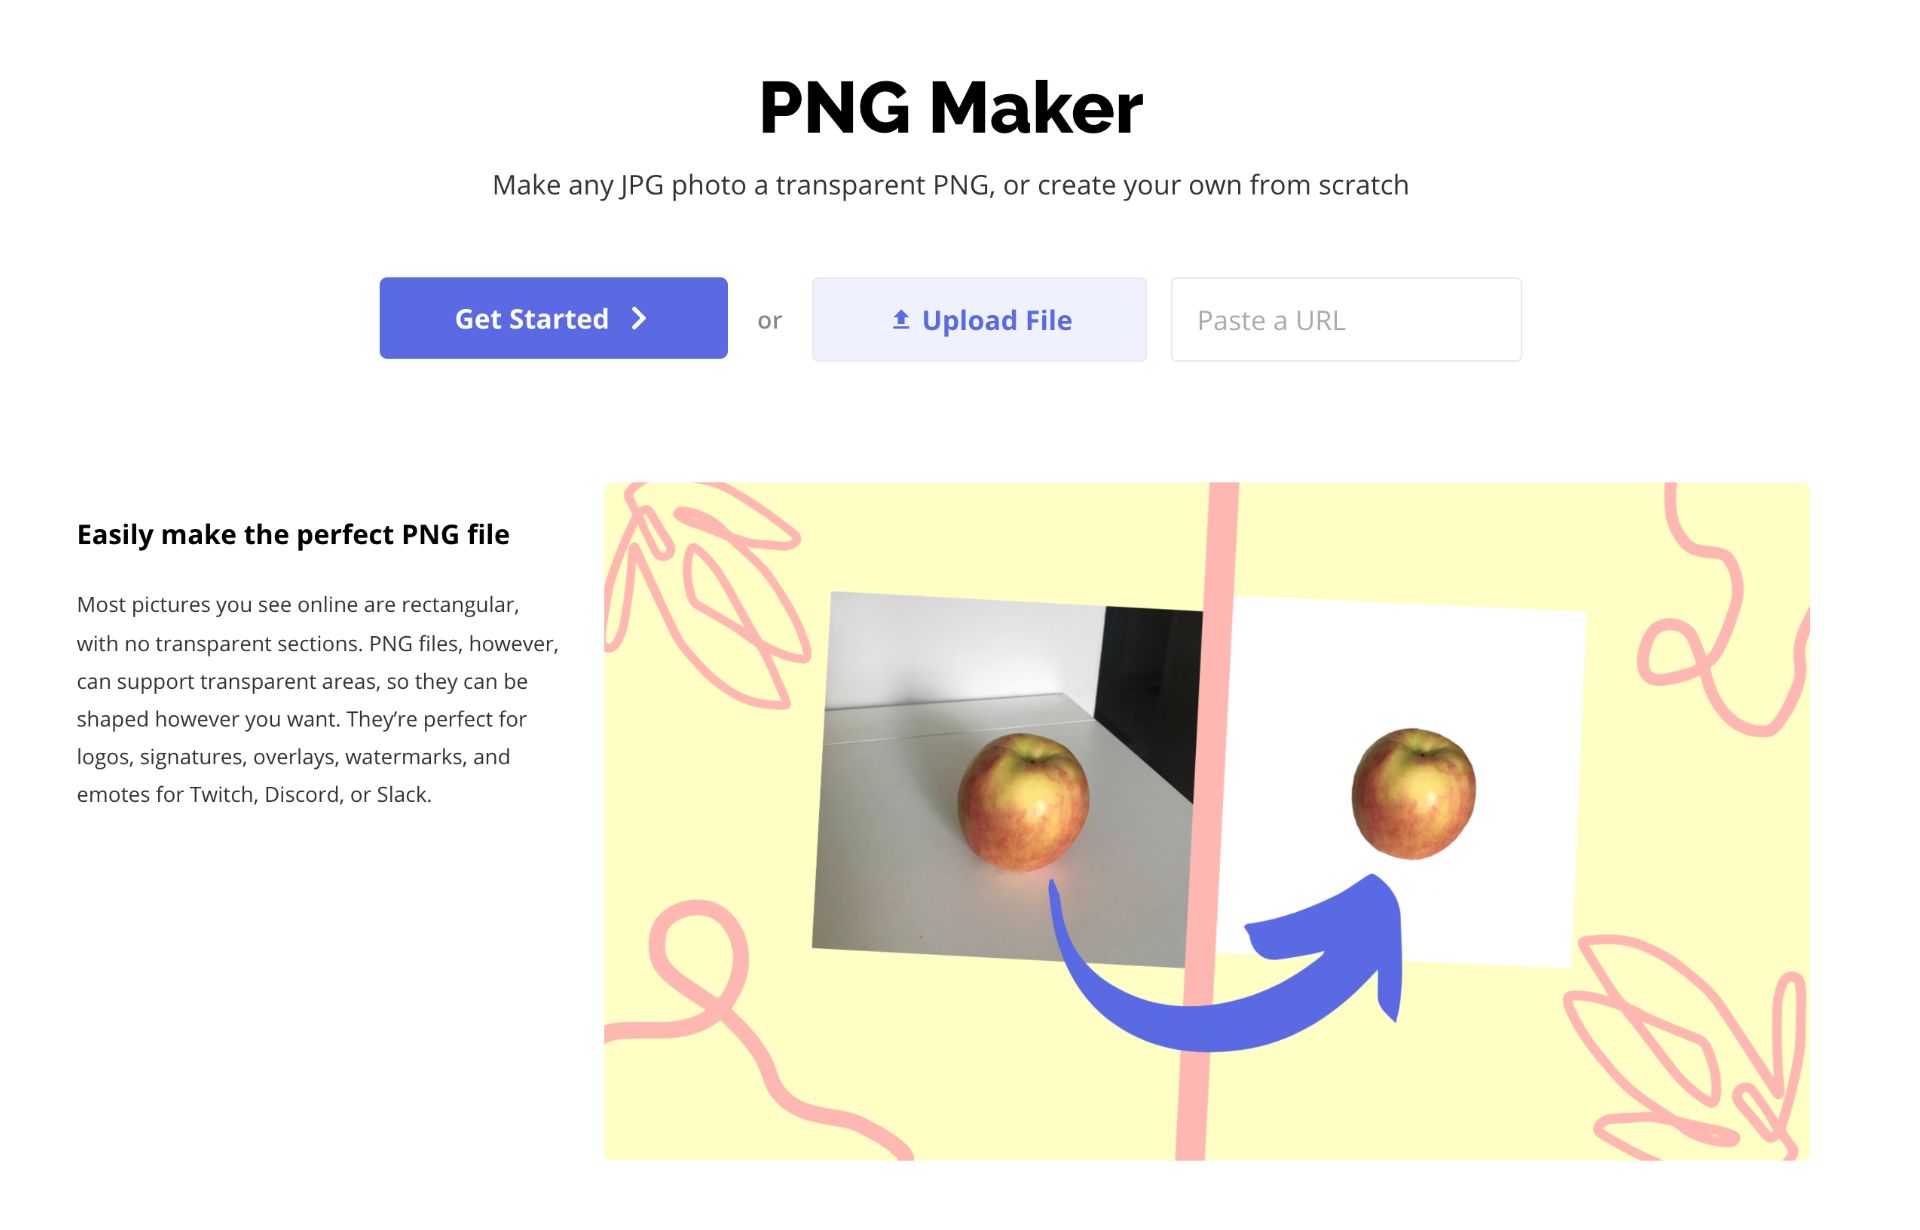This screenshot has width=1920, height=1230.
Task: Click the paragraph starting 'Most pictures you see'
Action: pyautogui.click(x=318, y=699)
